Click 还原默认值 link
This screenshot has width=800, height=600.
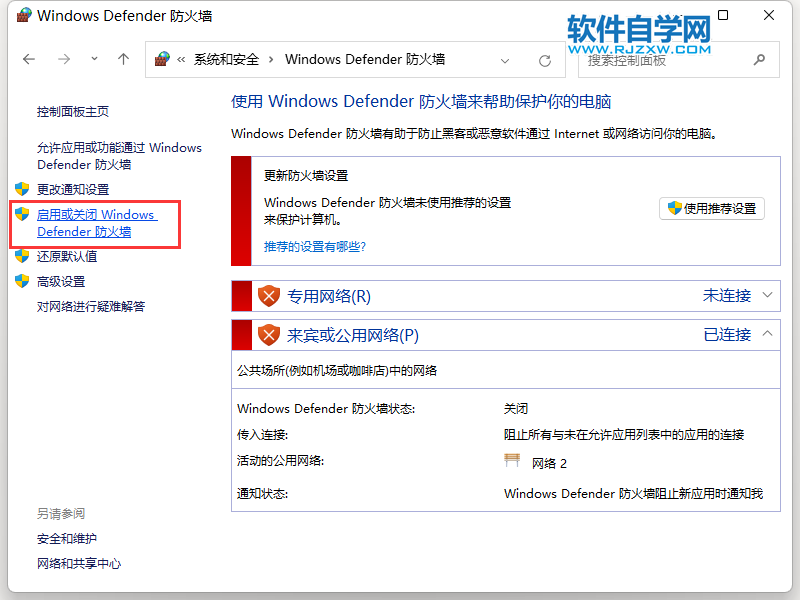(67, 256)
